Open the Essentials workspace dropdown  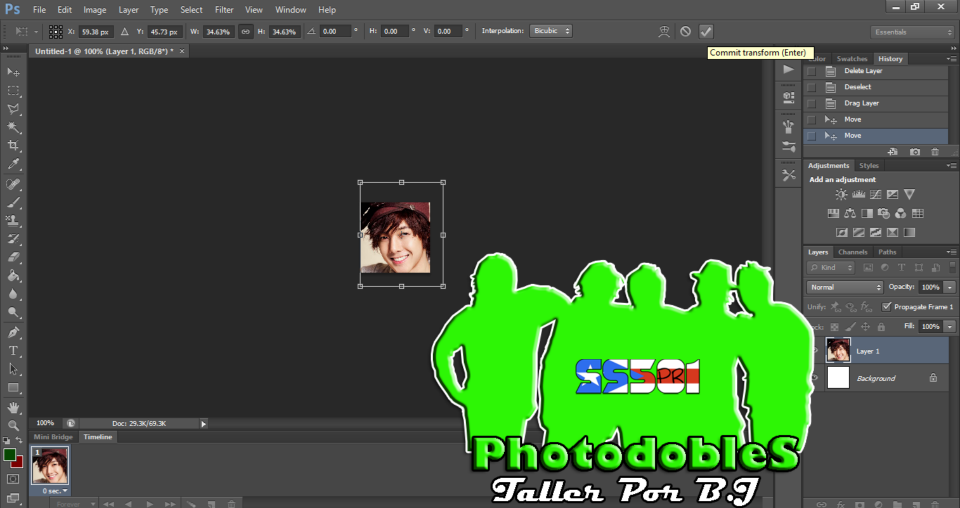[912, 32]
